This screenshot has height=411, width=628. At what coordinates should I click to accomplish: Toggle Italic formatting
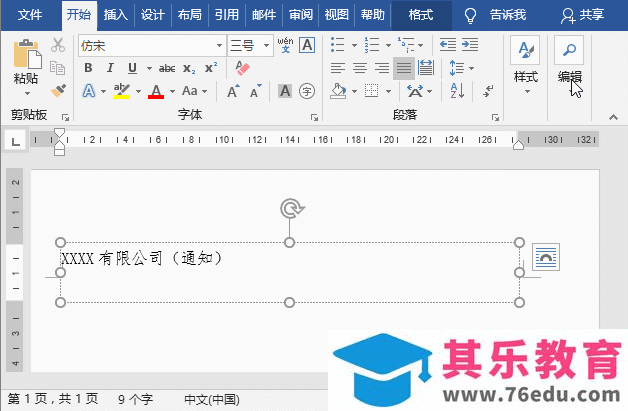point(110,68)
